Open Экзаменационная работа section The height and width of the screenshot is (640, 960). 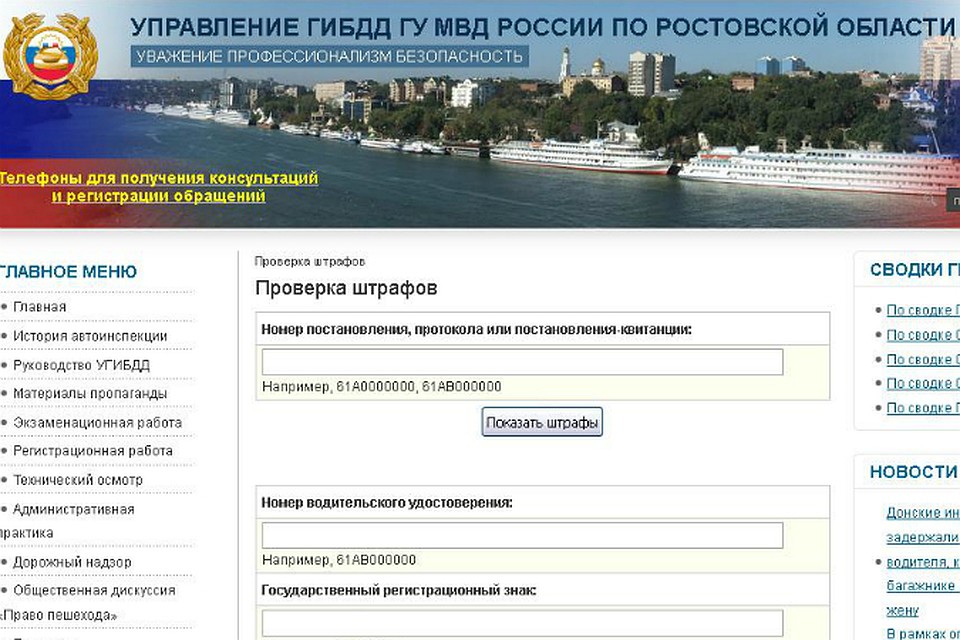[x=97, y=423]
